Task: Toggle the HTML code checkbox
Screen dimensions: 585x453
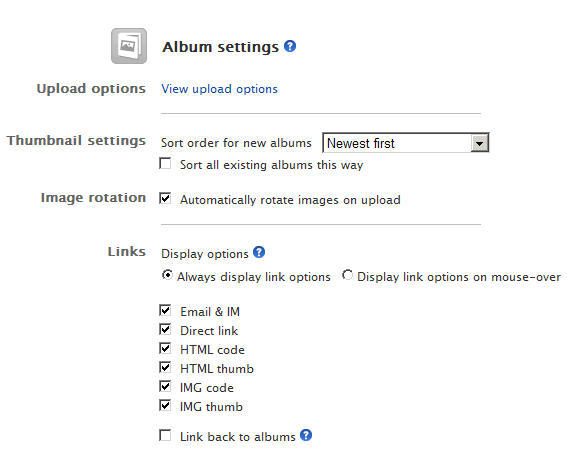Action: pos(165,348)
